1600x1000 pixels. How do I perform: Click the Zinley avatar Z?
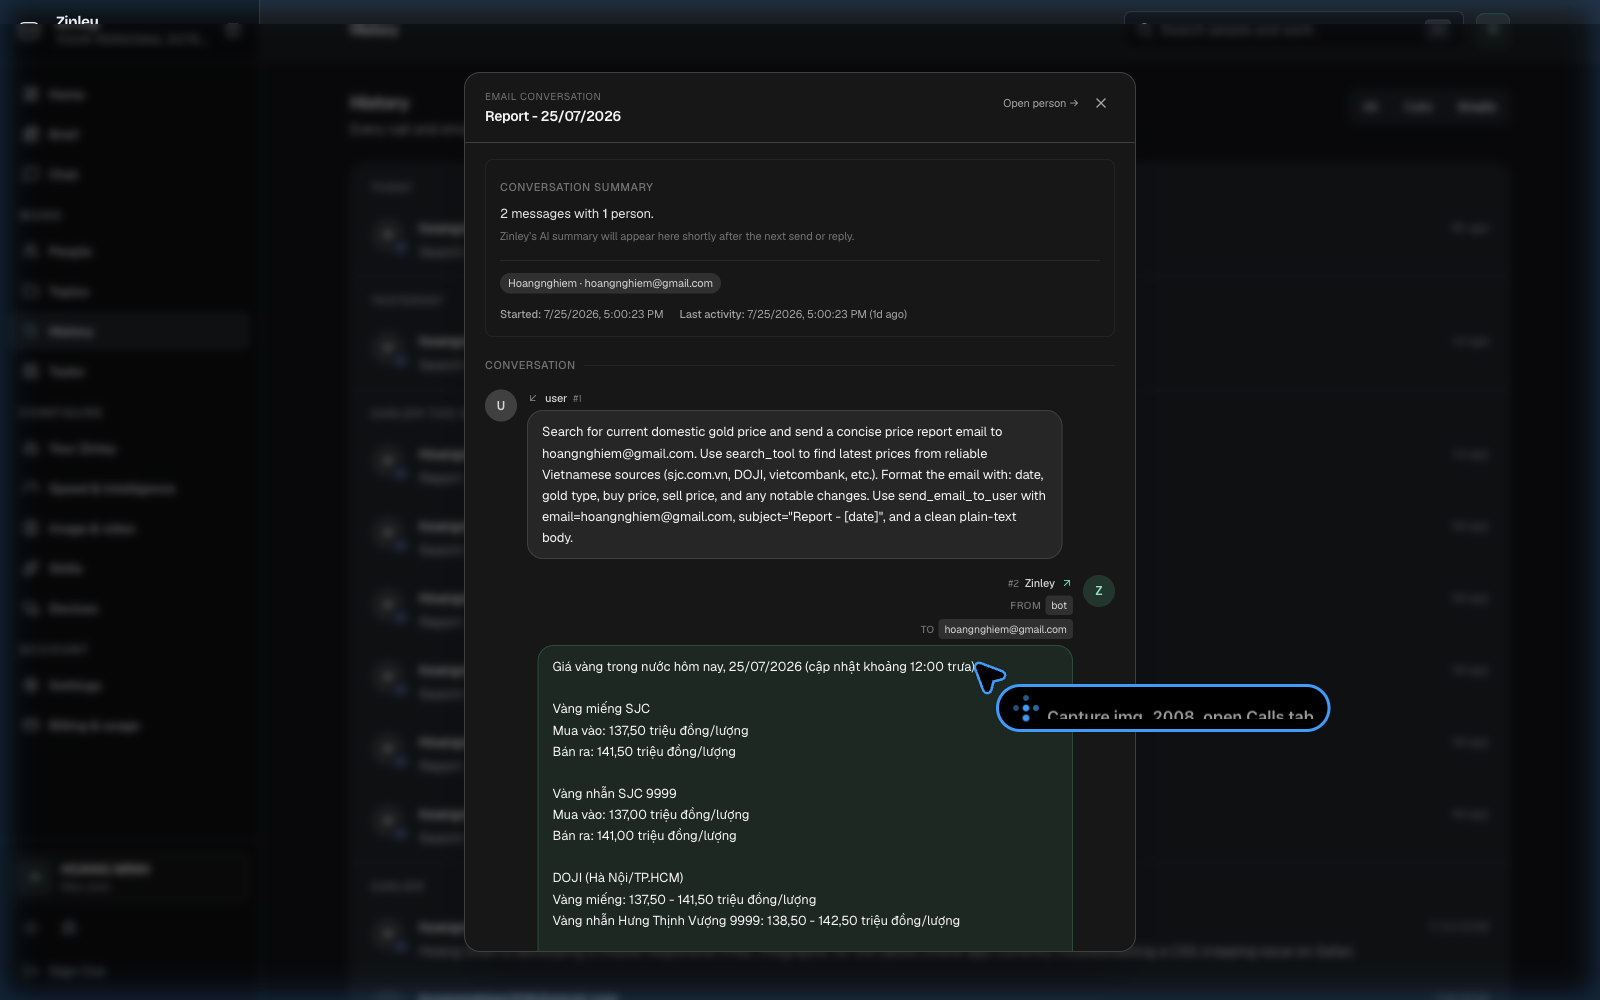point(1099,591)
